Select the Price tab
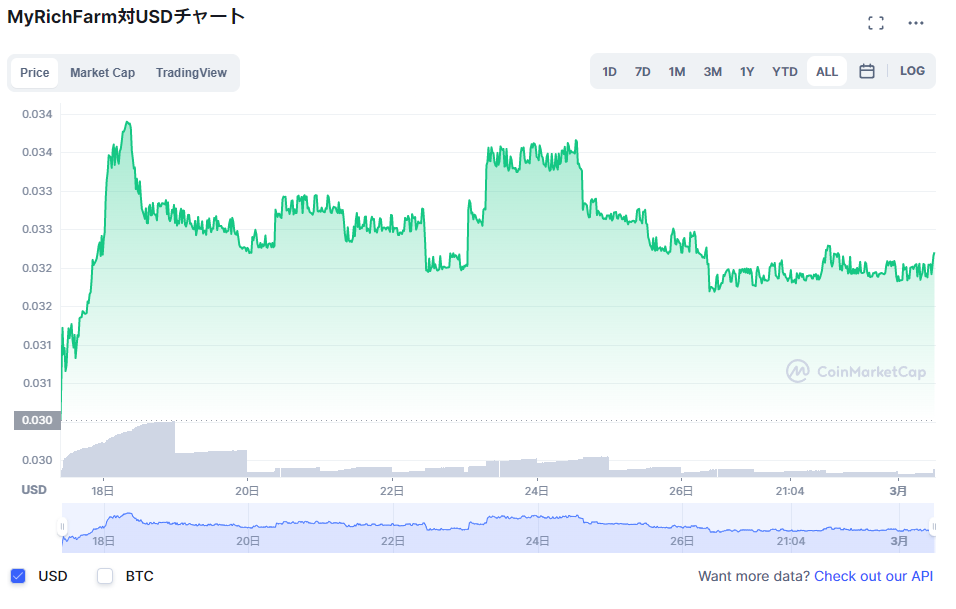Screen dimensions: 956x609 click(35, 73)
